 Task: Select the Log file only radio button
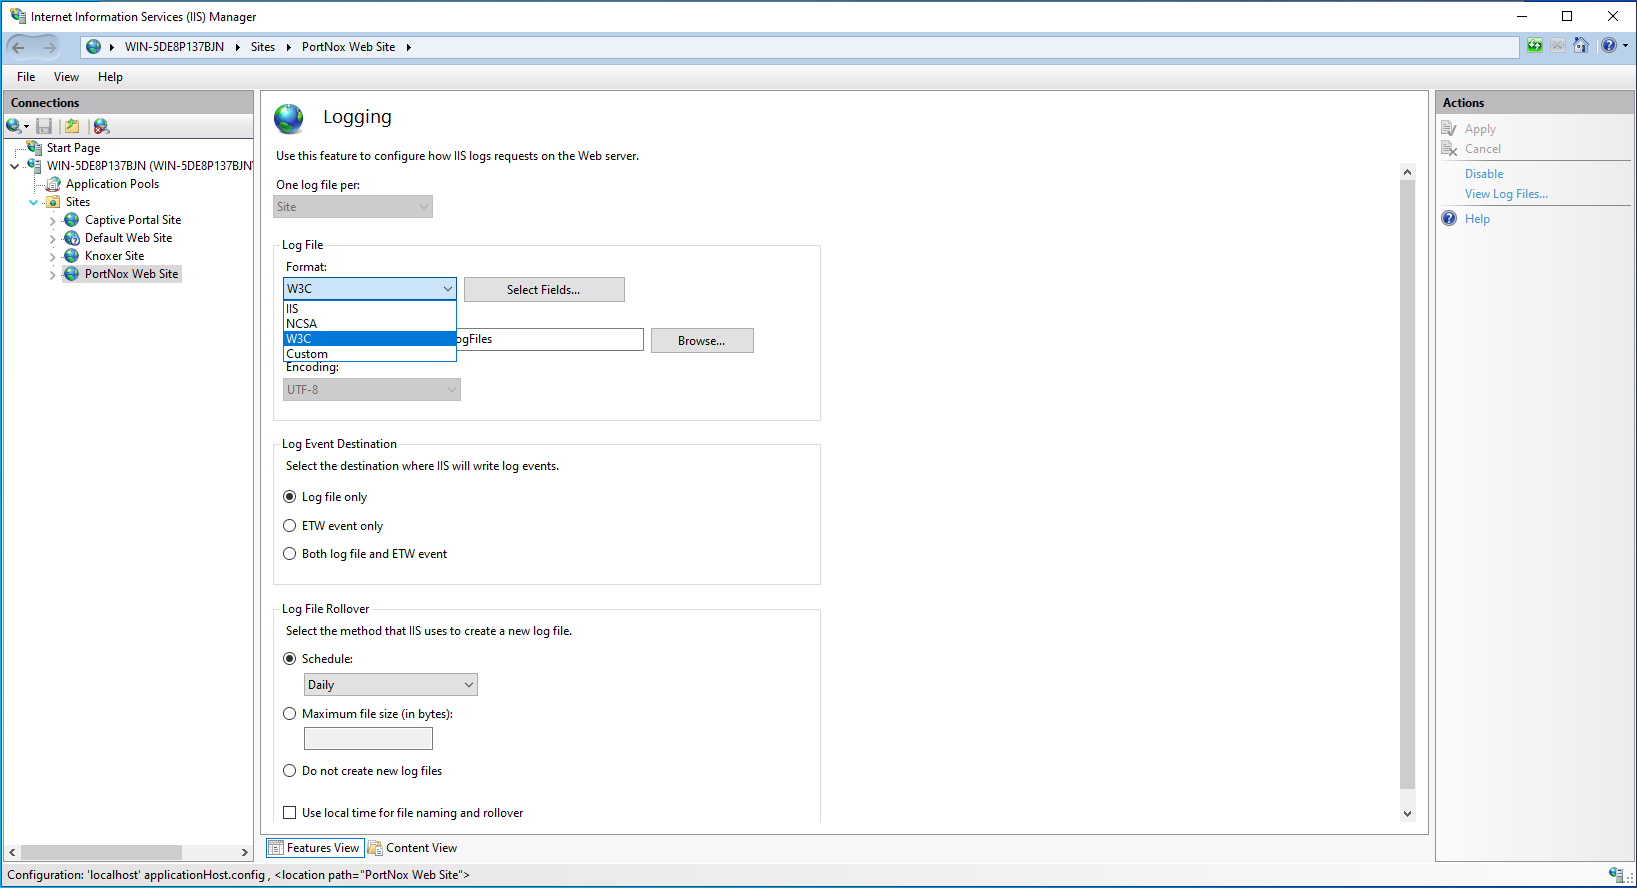coord(290,497)
